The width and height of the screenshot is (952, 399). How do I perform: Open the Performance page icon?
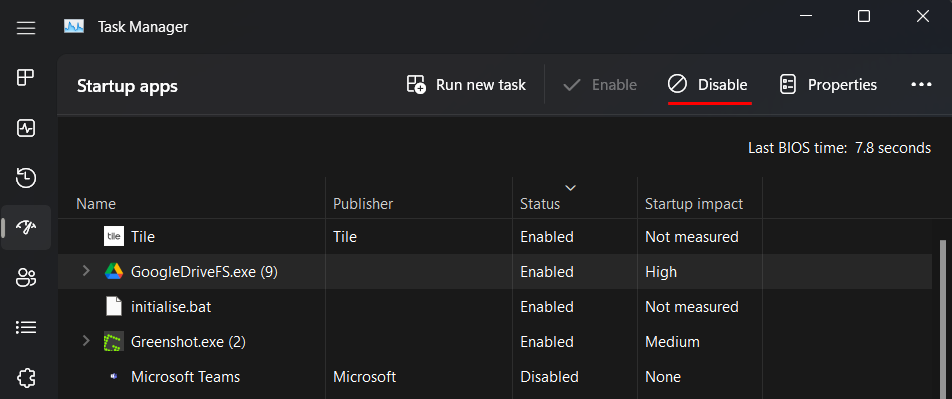tap(26, 128)
